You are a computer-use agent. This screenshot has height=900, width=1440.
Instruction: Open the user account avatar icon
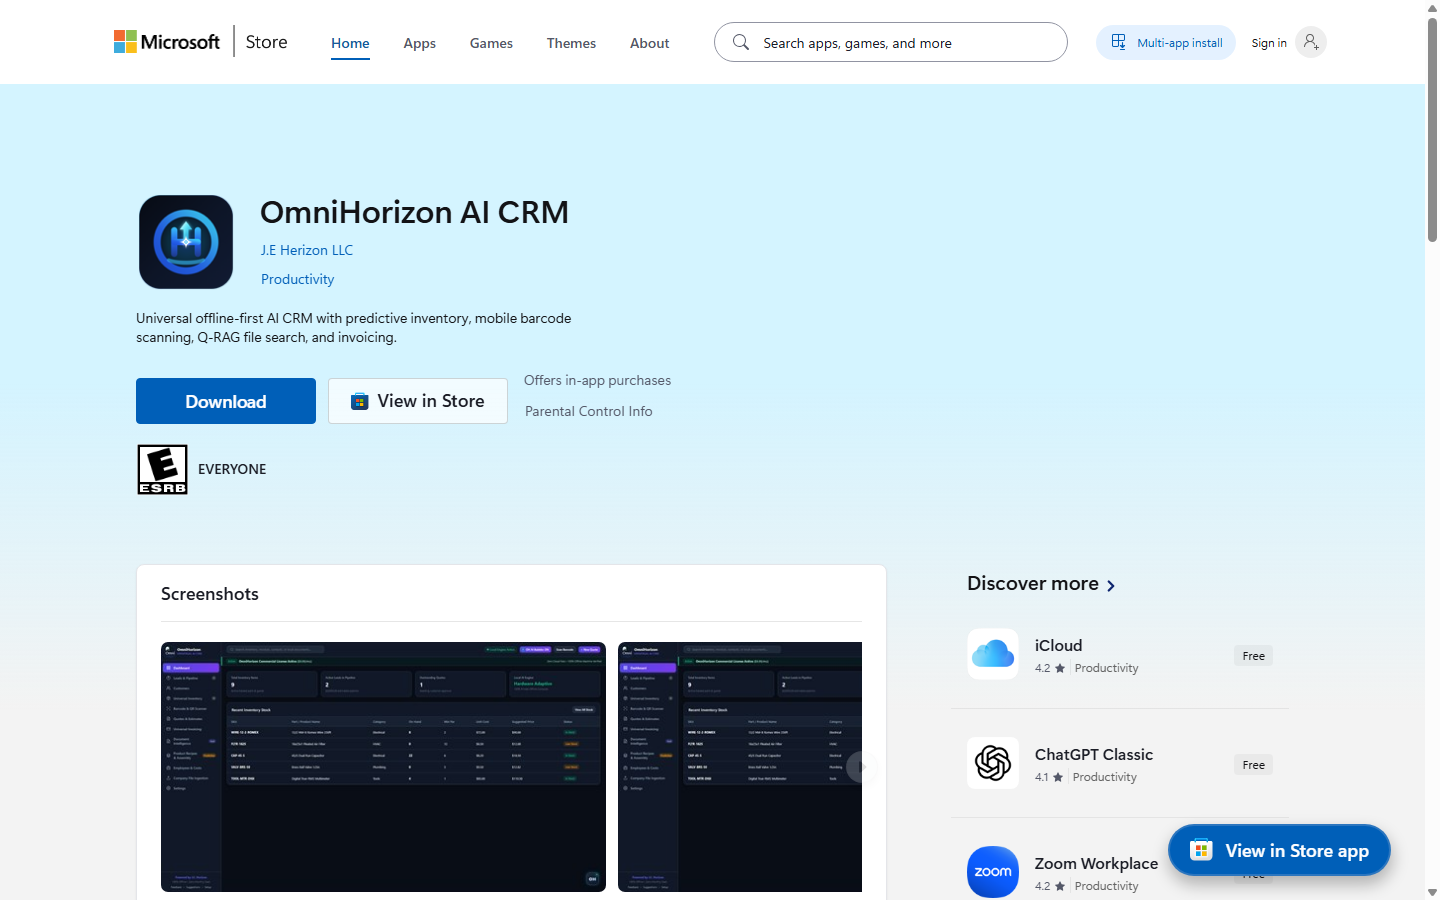1310,42
